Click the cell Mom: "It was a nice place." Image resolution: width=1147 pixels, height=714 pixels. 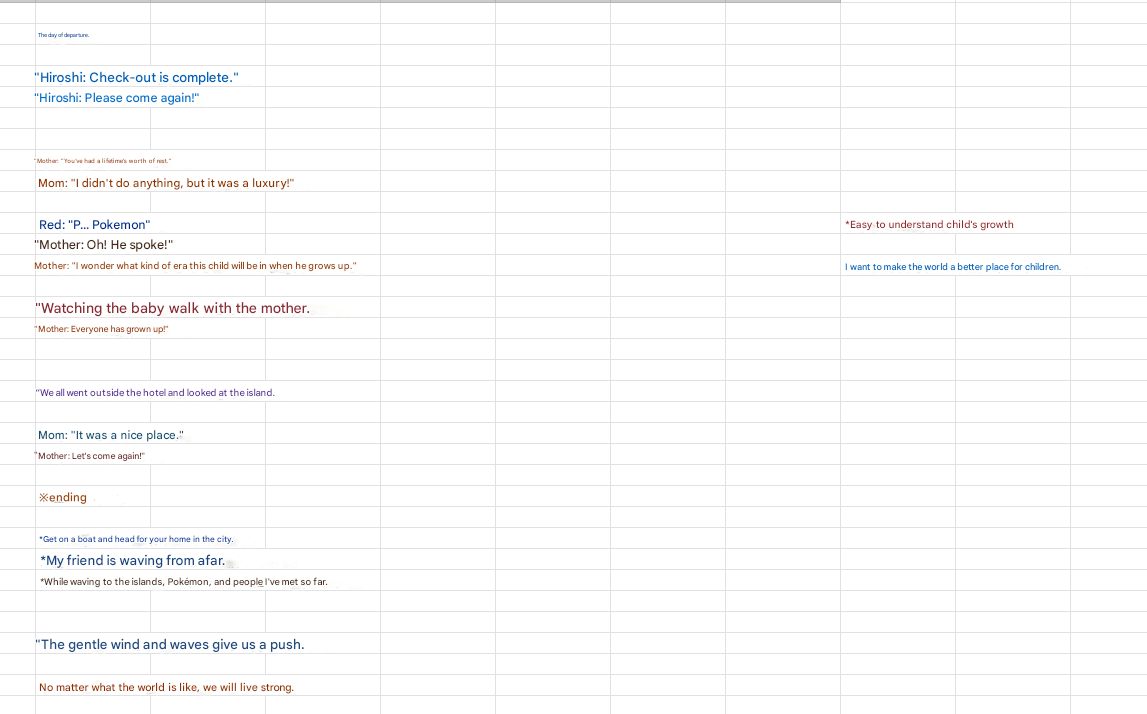point(110,435)
